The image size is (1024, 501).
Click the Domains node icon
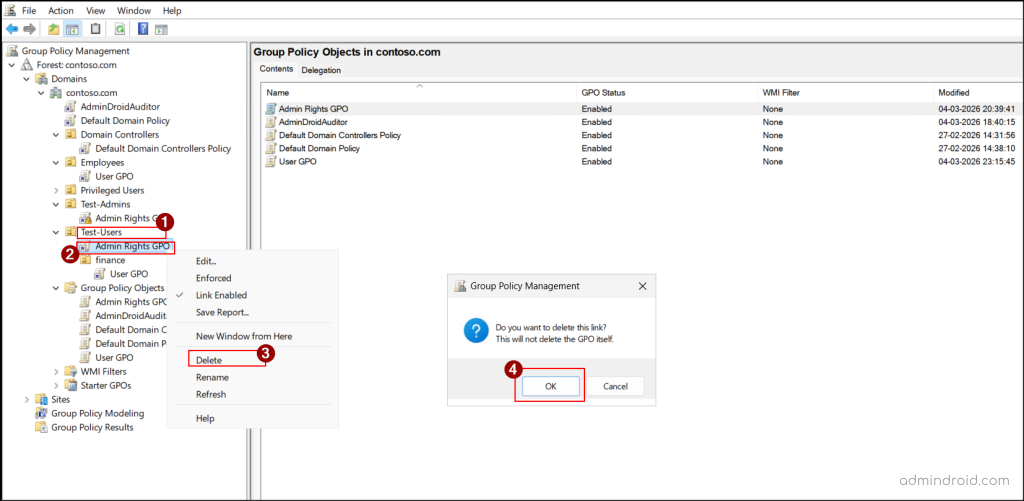tap(42, 78)
